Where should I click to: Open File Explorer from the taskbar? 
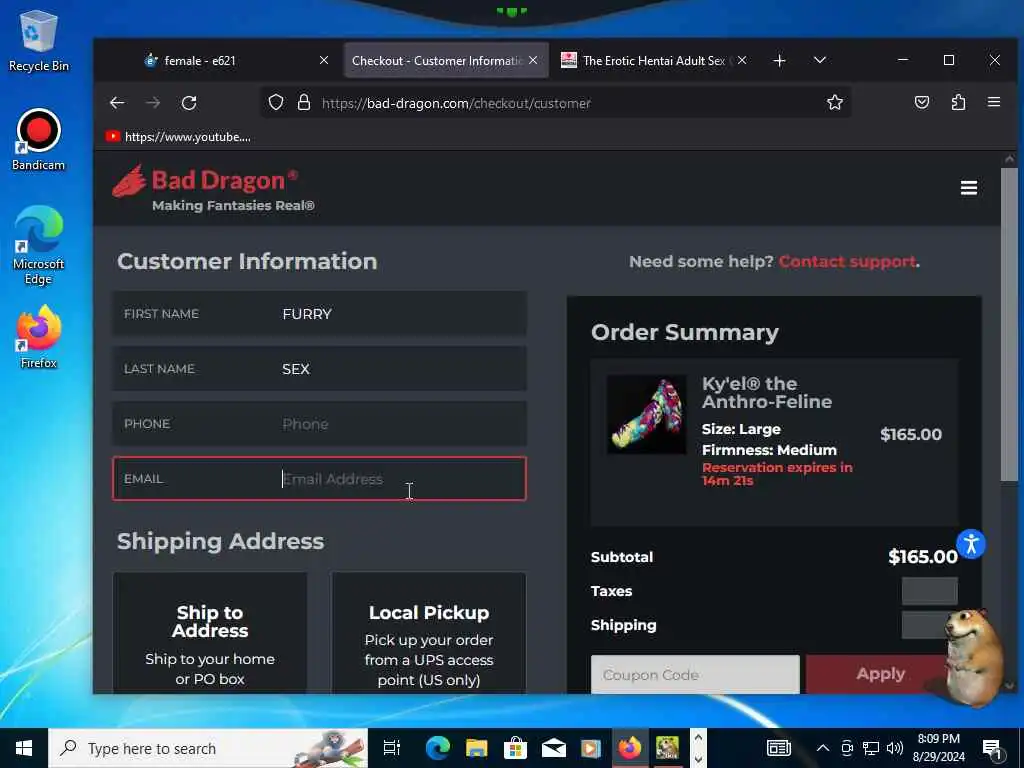tap(476, 748)
